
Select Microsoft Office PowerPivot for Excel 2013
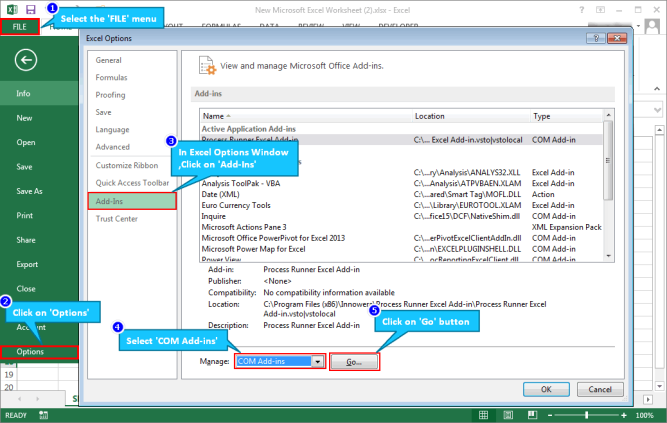click(x=402, y=238)
